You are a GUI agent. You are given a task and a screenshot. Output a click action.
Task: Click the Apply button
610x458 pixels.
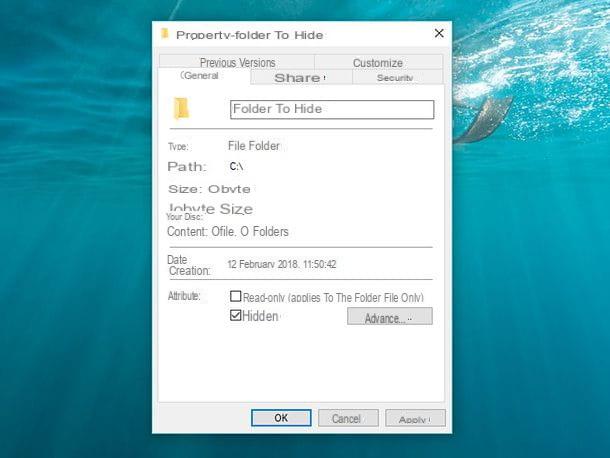coord(415,419)
